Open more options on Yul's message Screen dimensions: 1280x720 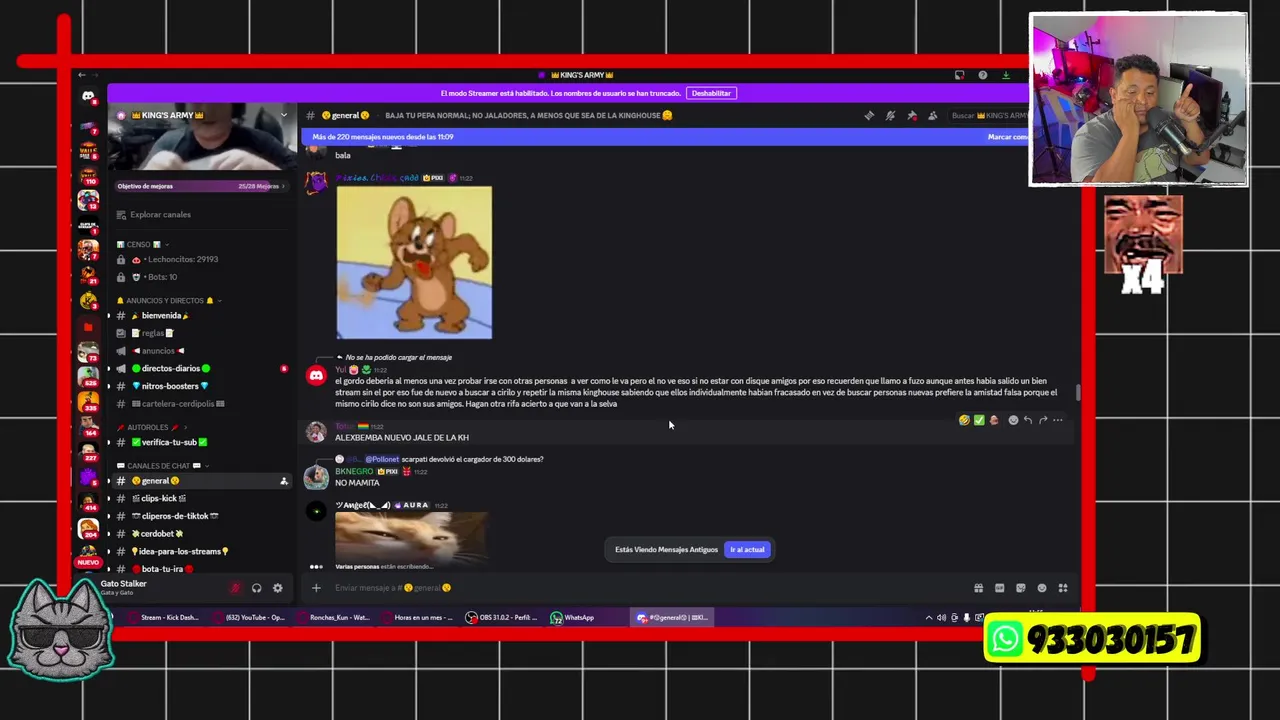(1057, 420)
